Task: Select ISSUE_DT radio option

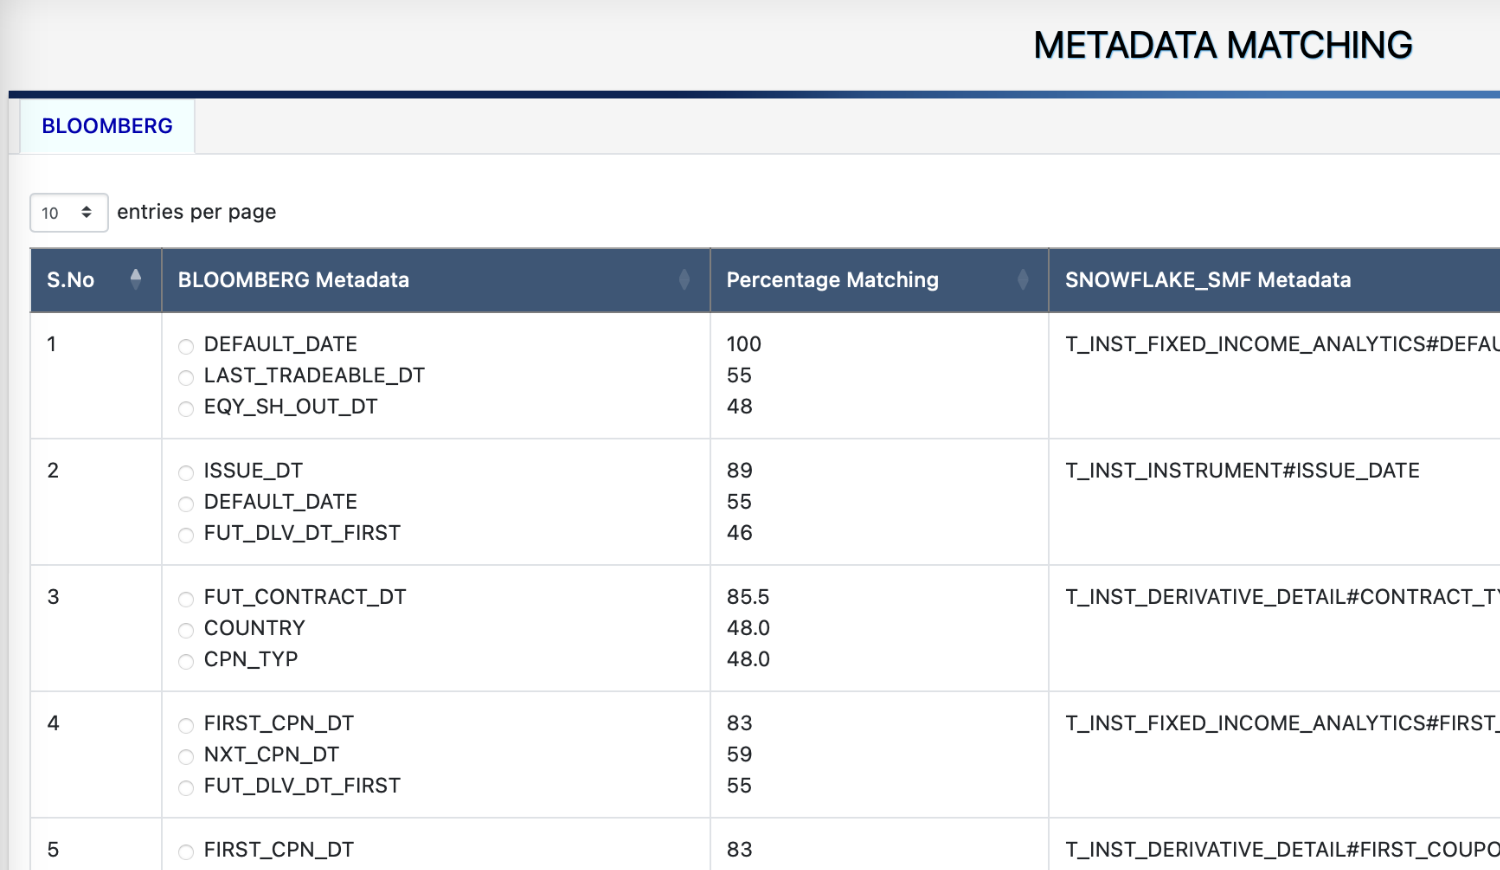Action: click(186, 473)
